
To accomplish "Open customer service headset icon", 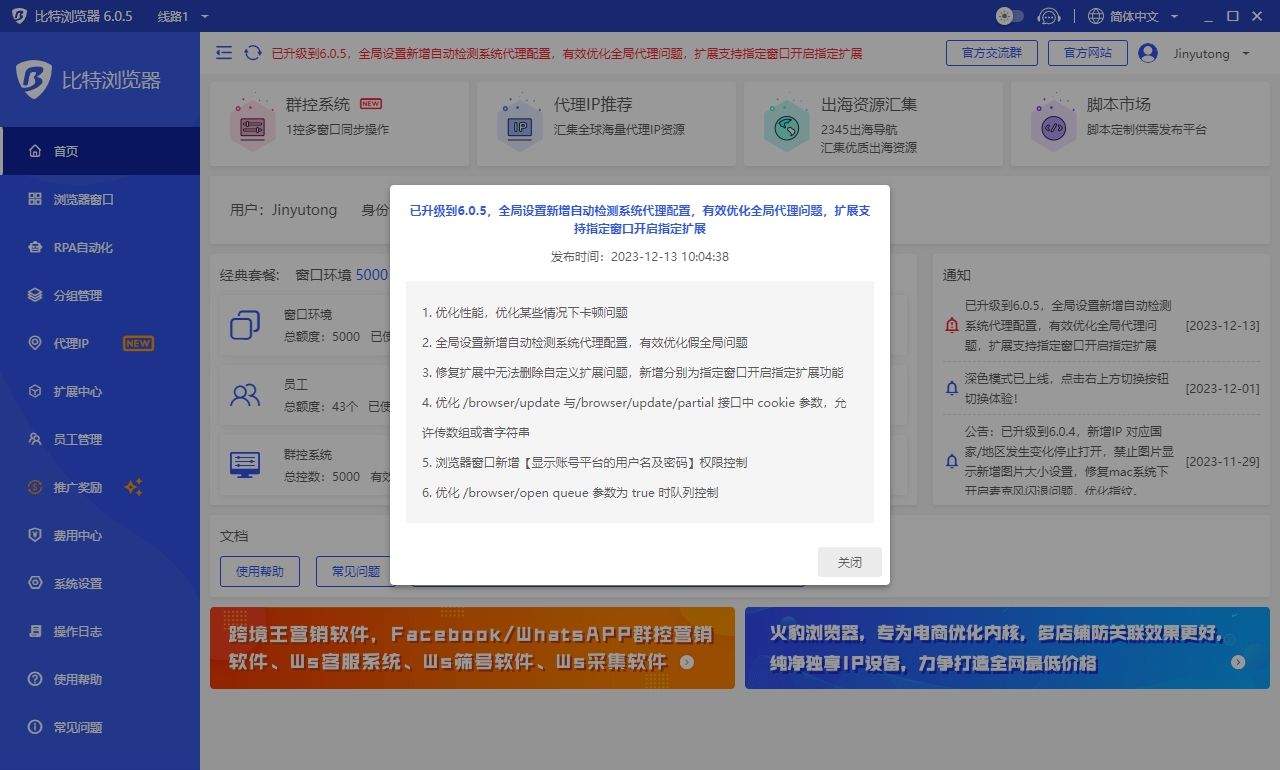I will point(1048,16).
